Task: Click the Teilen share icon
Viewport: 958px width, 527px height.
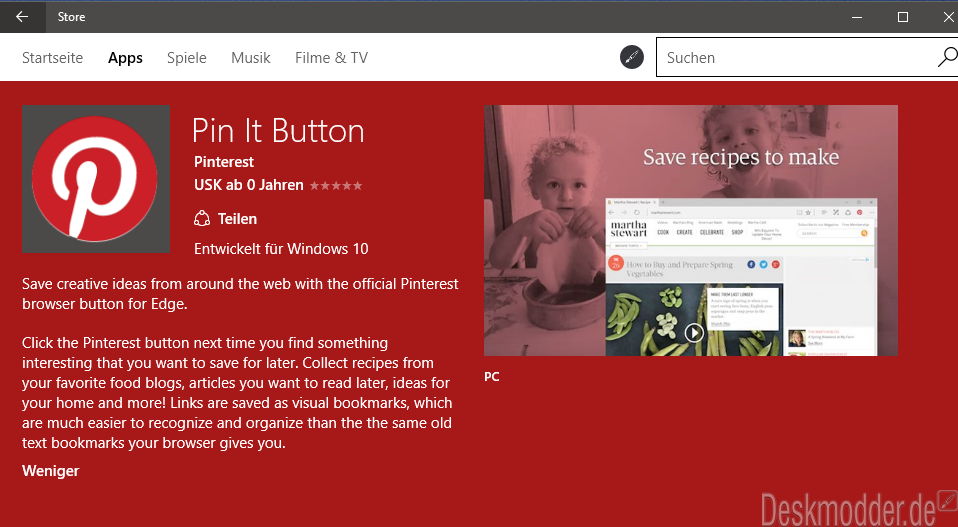Action: click(x=202, y=219)
